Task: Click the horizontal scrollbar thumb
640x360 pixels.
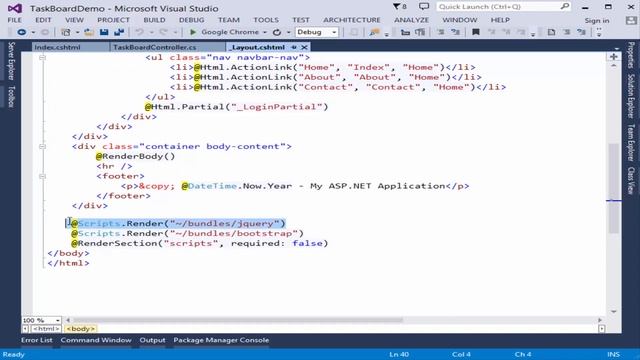Action: [238, 320]
